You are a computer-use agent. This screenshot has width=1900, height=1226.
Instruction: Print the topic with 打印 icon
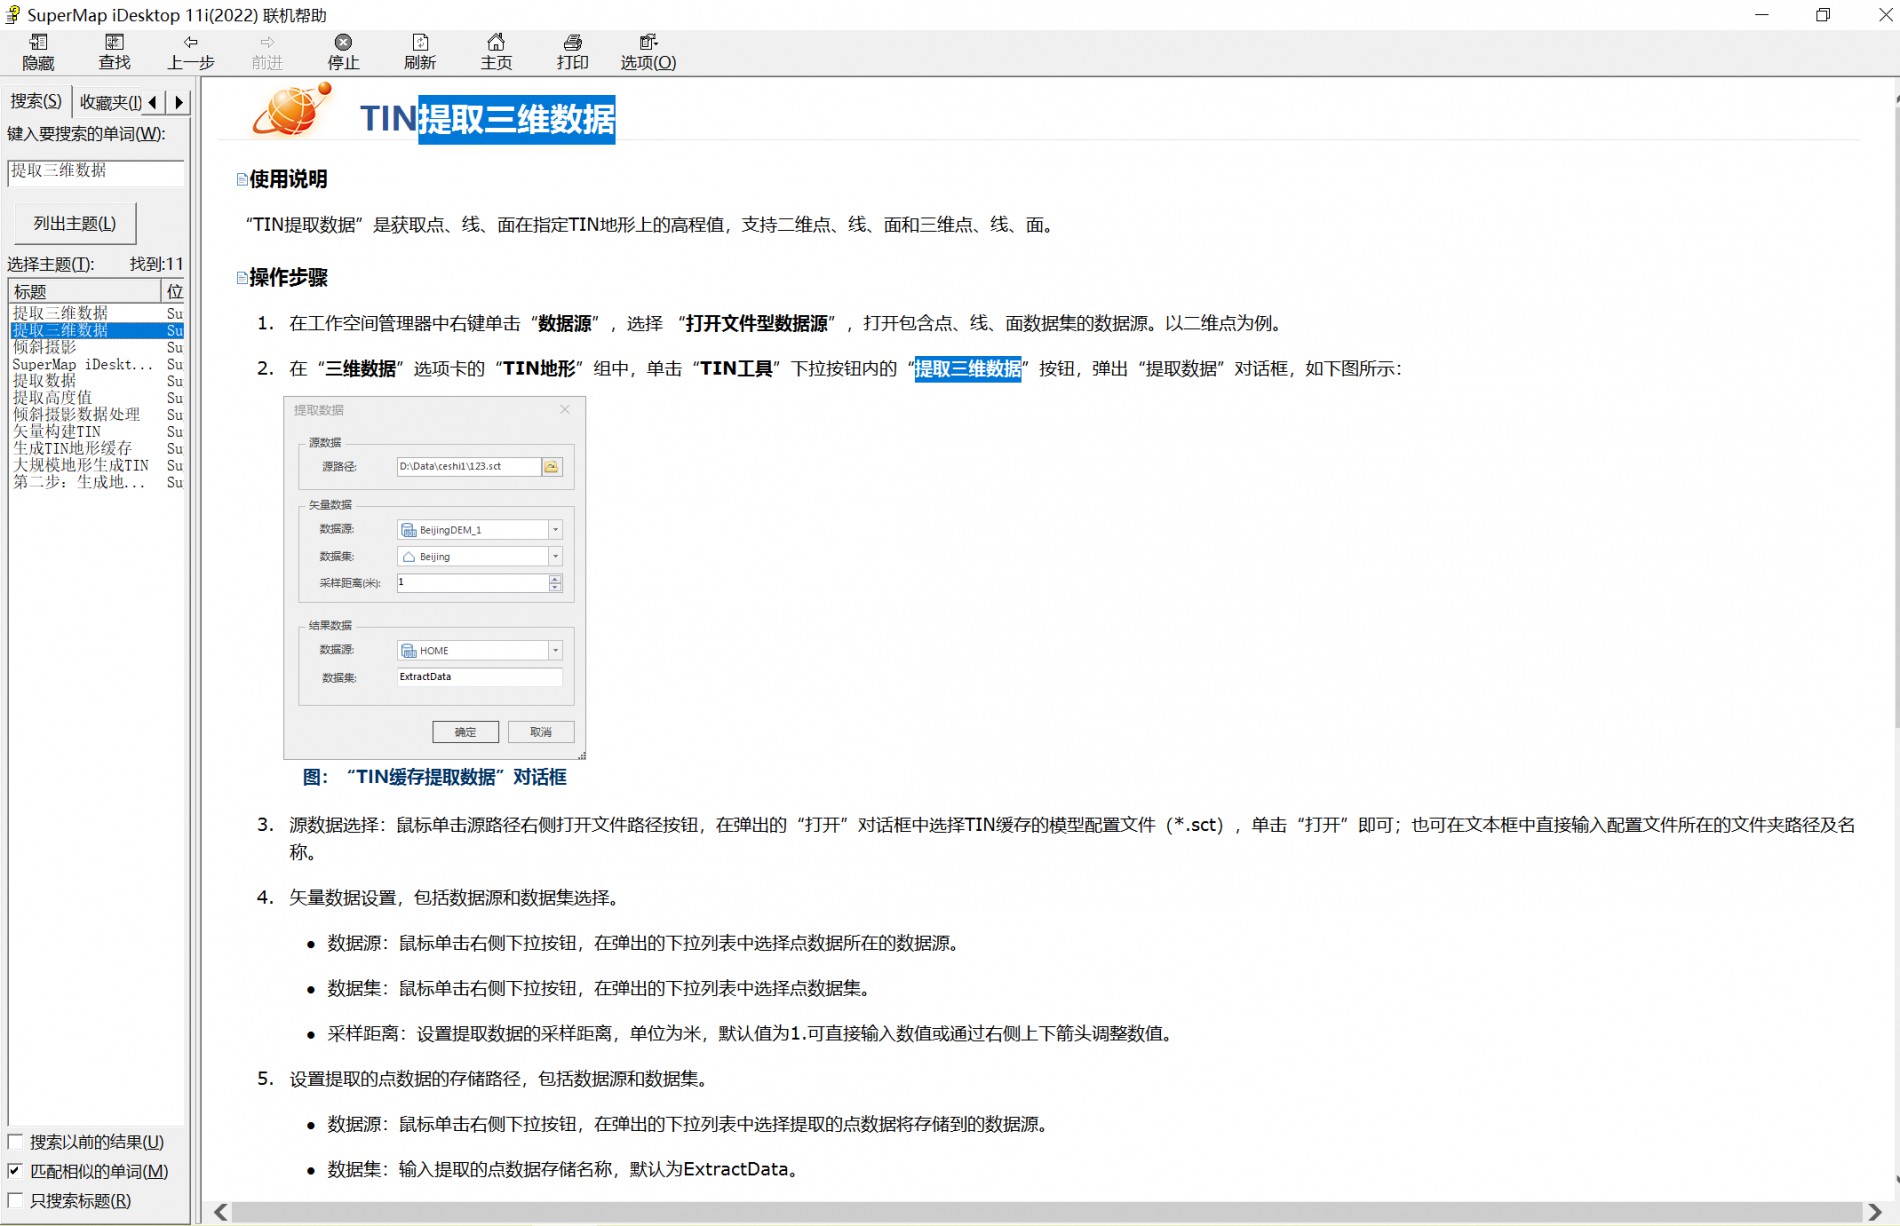pos(573,51)
